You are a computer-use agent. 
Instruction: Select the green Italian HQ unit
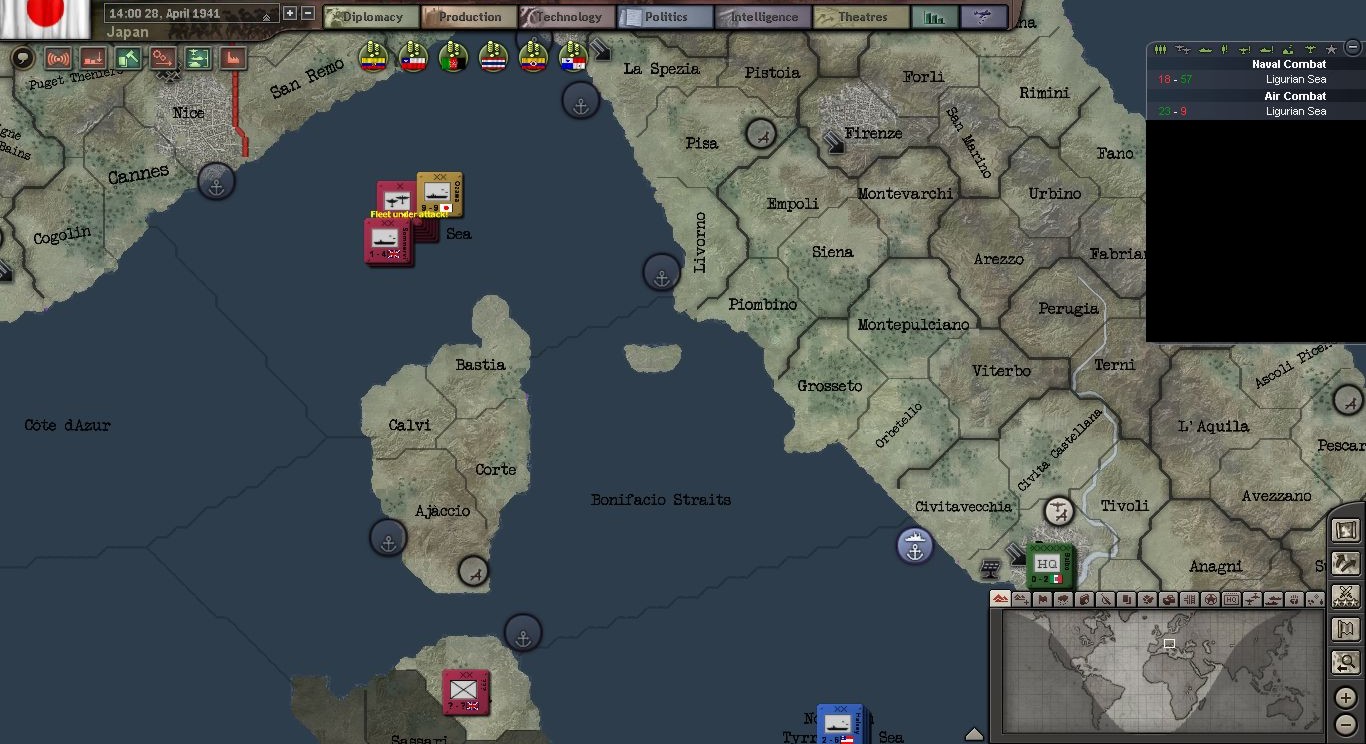1048,565
